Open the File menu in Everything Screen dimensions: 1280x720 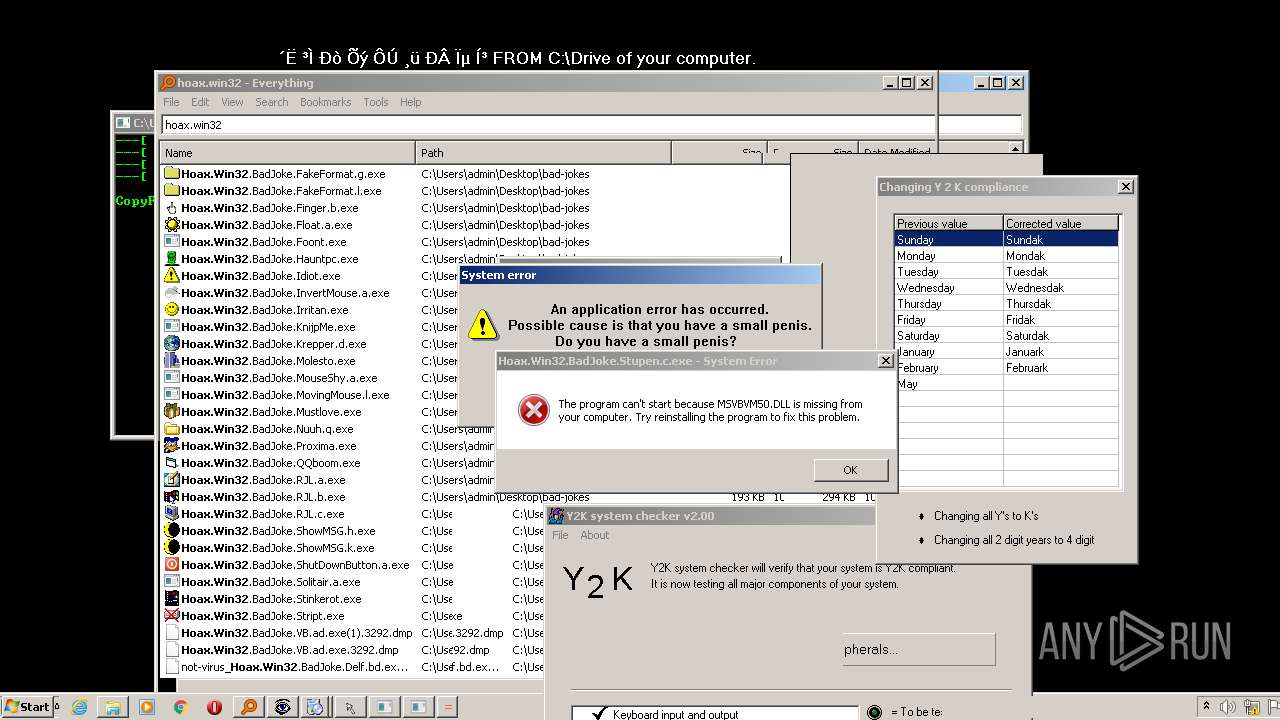(171, 102)
